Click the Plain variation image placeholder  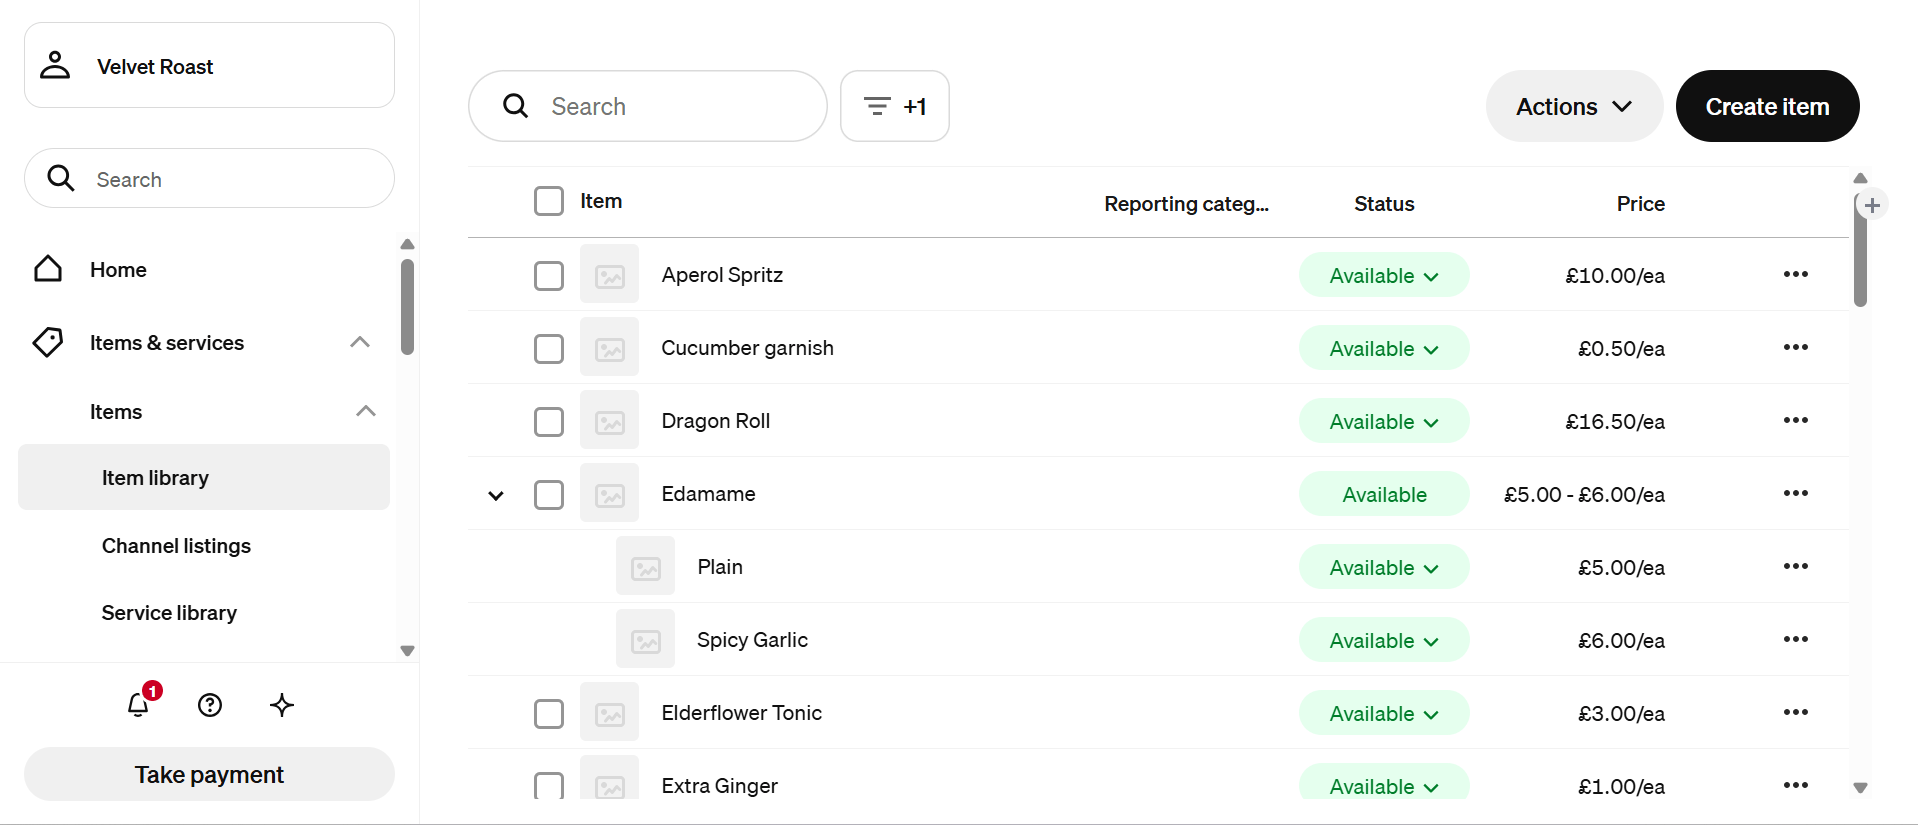pyautogui.click(x=645, y=566)
